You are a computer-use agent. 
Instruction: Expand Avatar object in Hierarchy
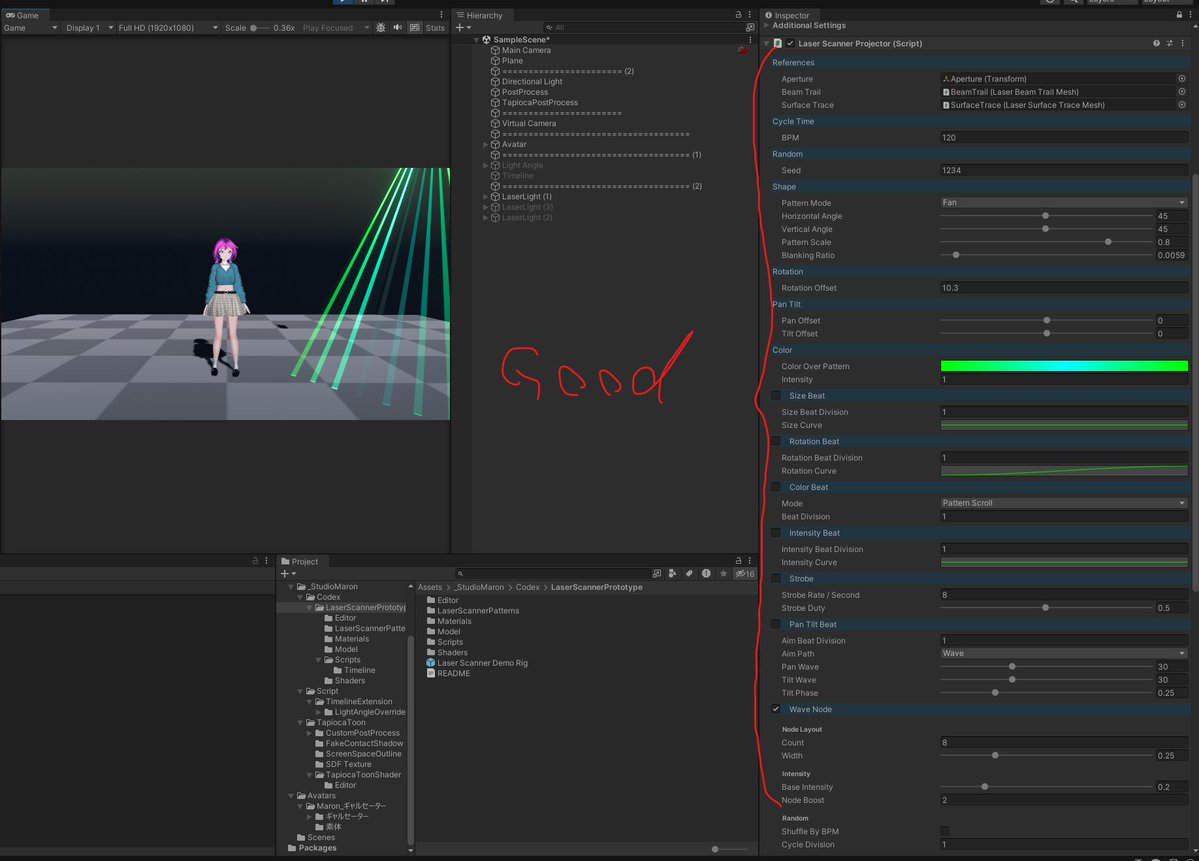click(x=486, y=145)
